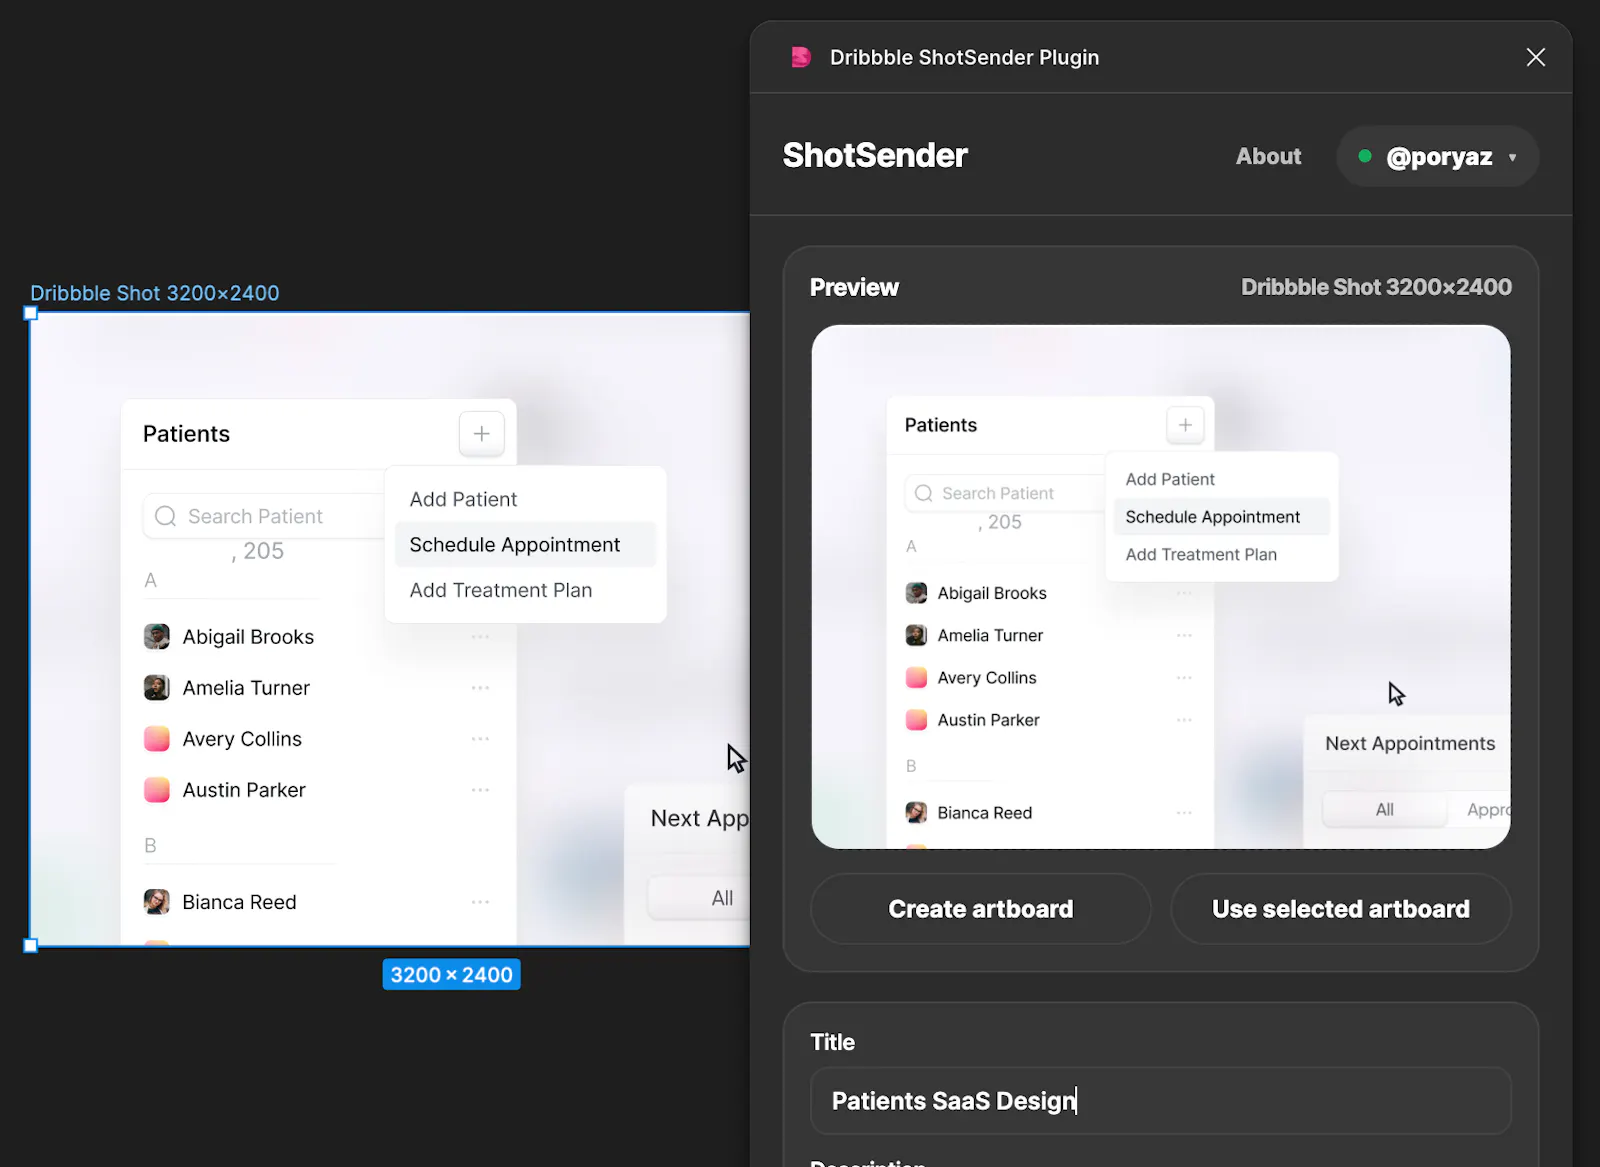Click Avery Collins pink avatar on canvas
This screenshot has height=1167, width=1600.
click(x=157, y=739)
